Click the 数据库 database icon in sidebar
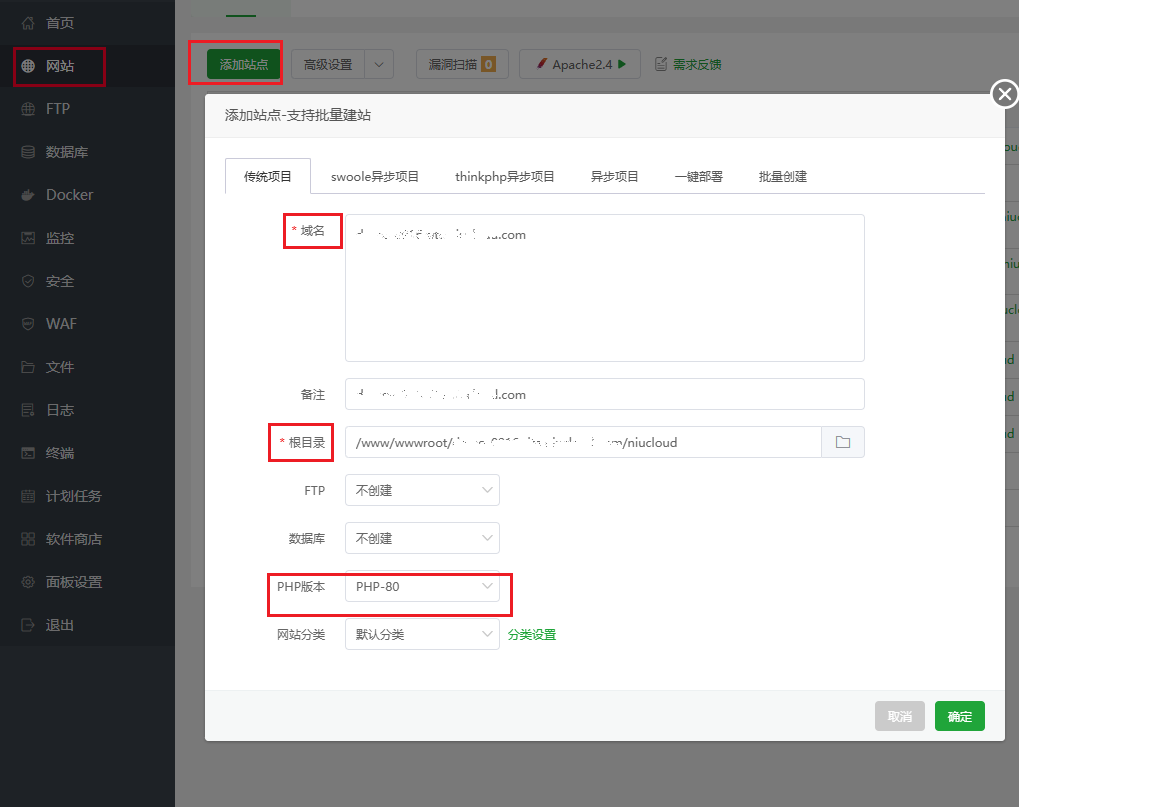1152x807 pixels. tap(28, 152)
